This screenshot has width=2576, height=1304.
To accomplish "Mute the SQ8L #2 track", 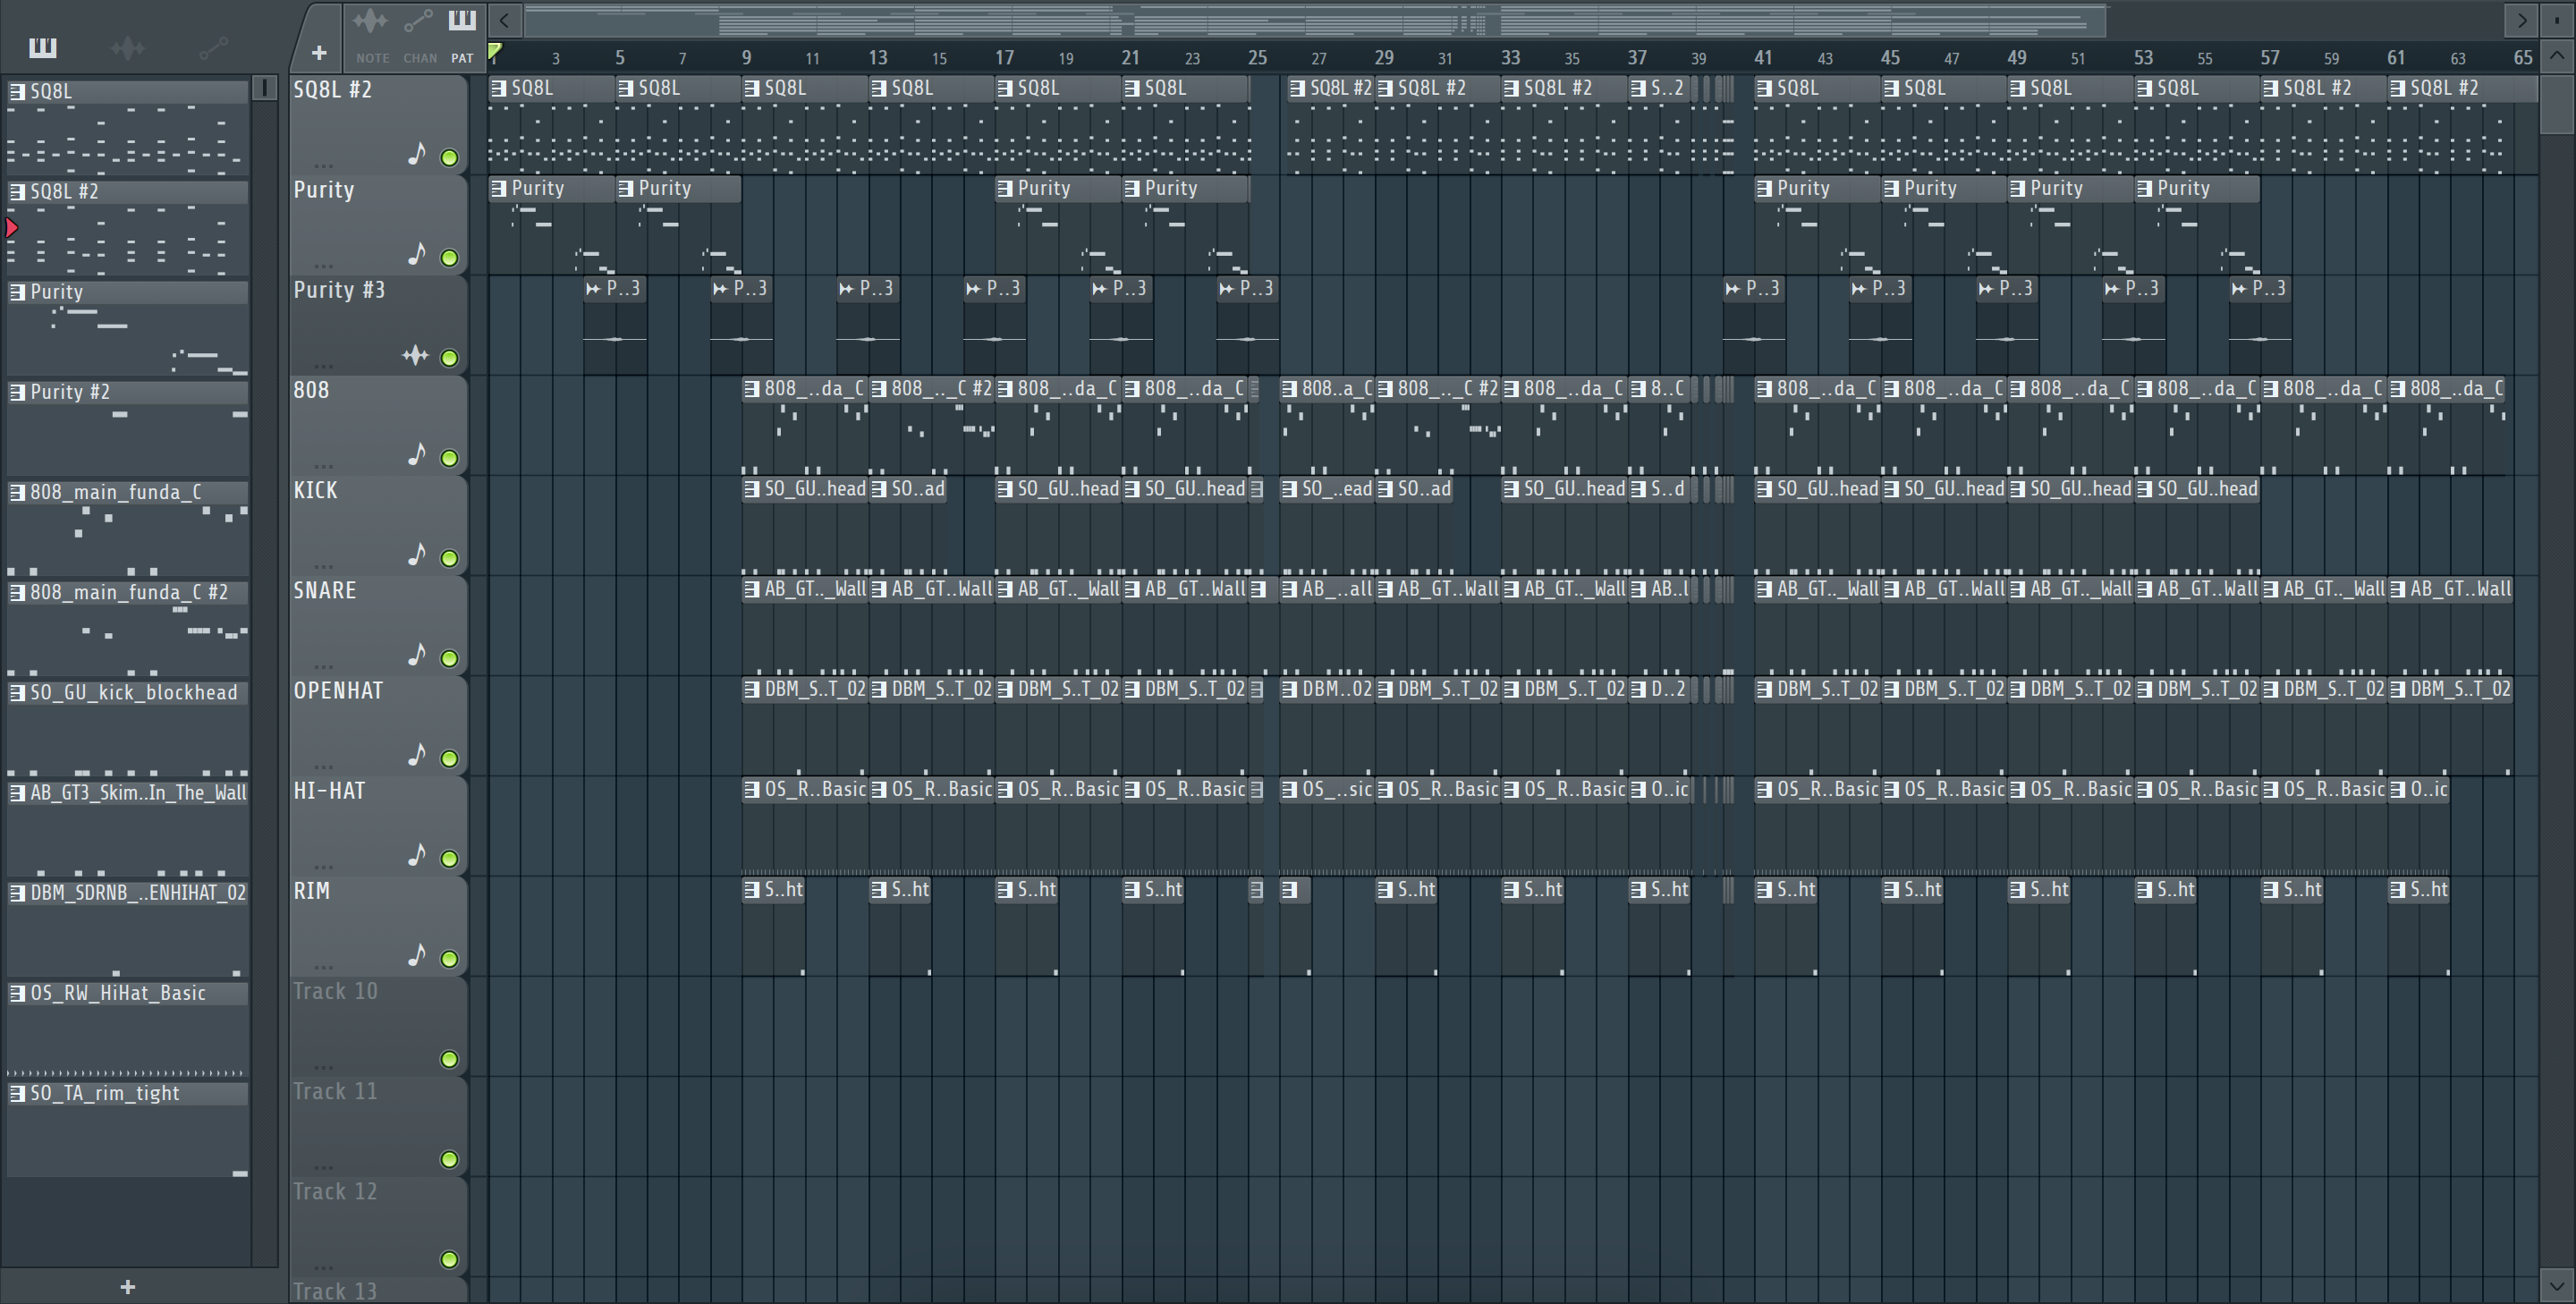I will pyautogui.click(x=450, y=158).
